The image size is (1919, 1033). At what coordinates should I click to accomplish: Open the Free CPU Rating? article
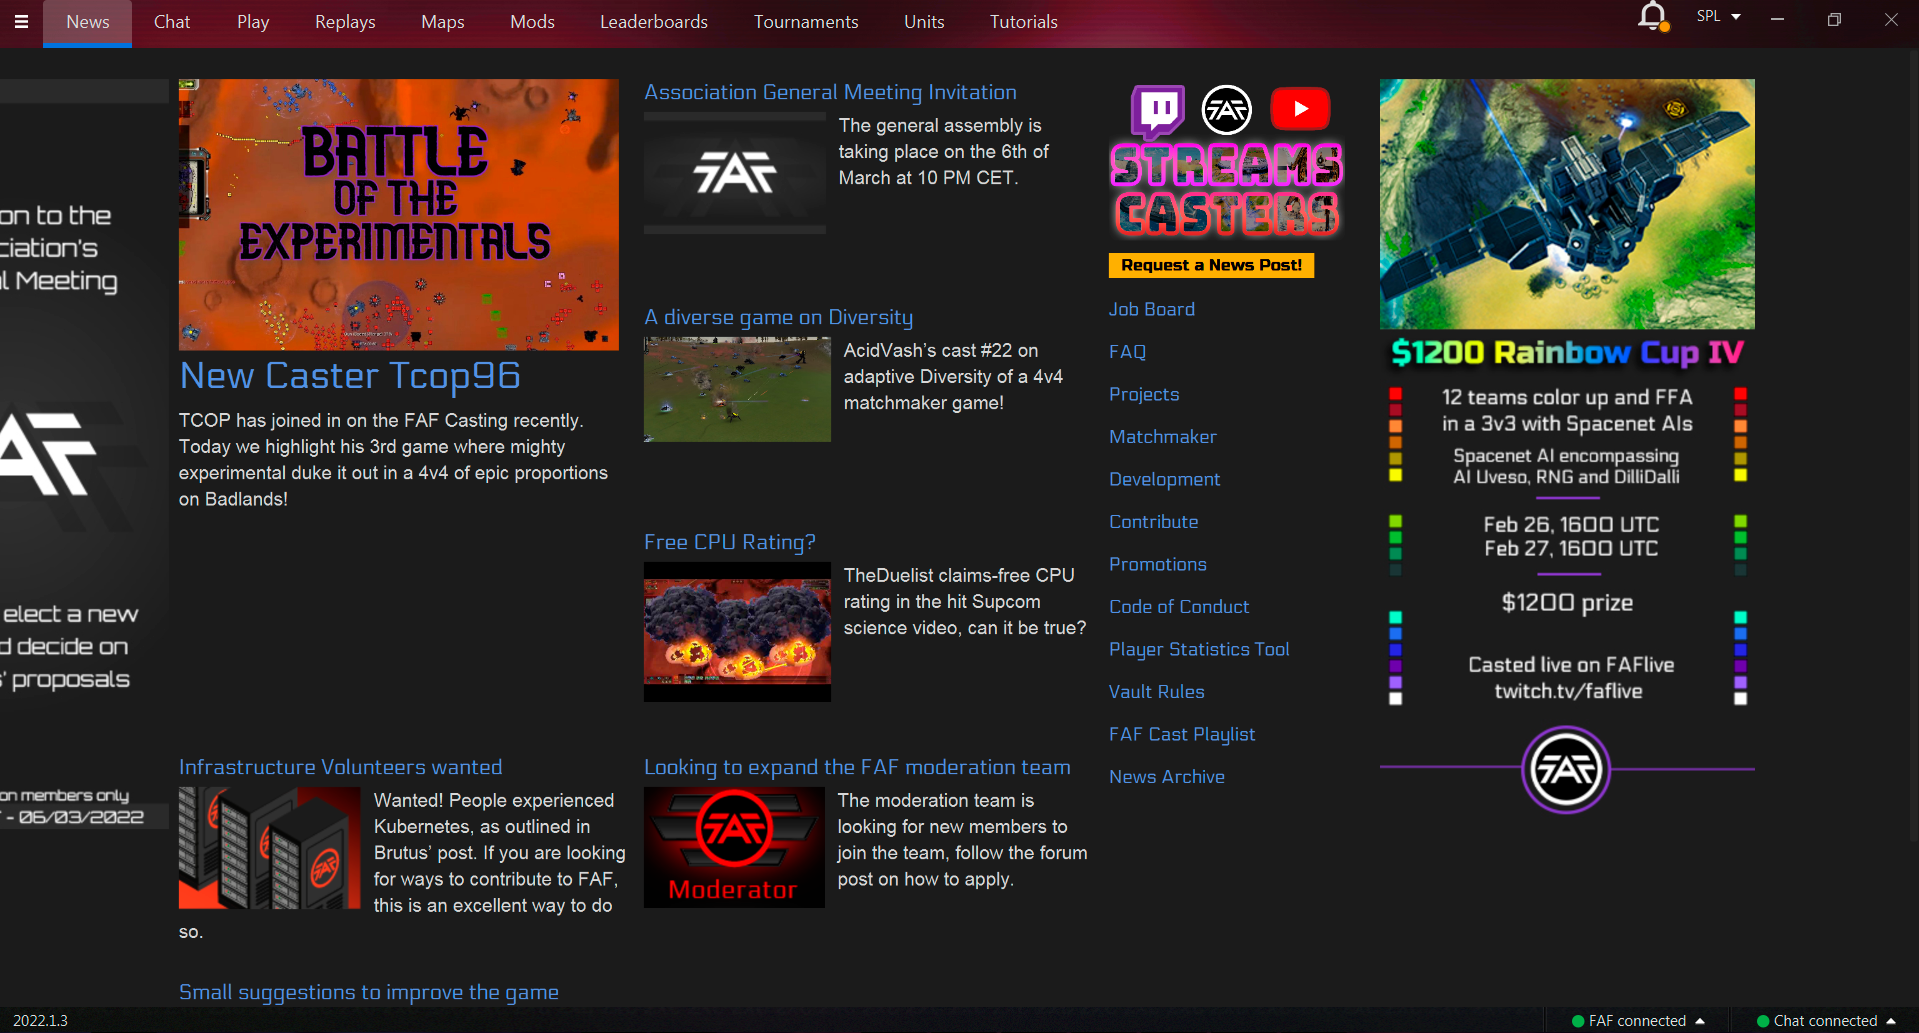(x=730, y=542)
